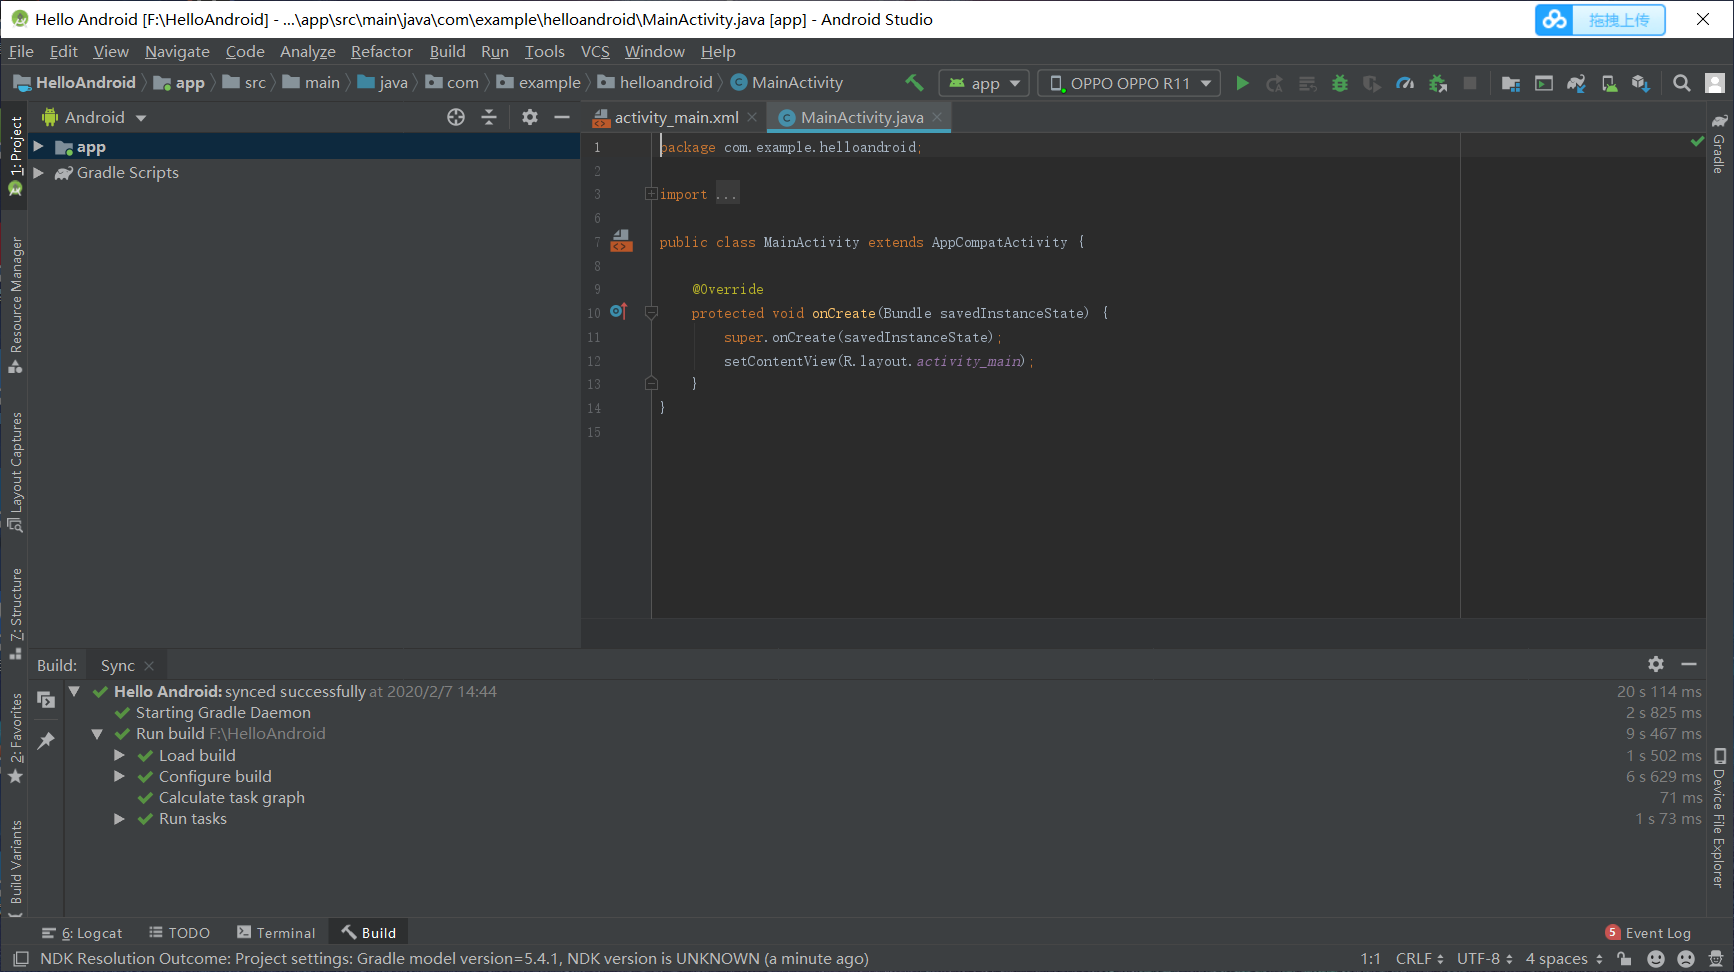This screenshot has width=1734, height=972.
Task: Click the Collapse All icon in Project panel
Action: coord(489,117)
